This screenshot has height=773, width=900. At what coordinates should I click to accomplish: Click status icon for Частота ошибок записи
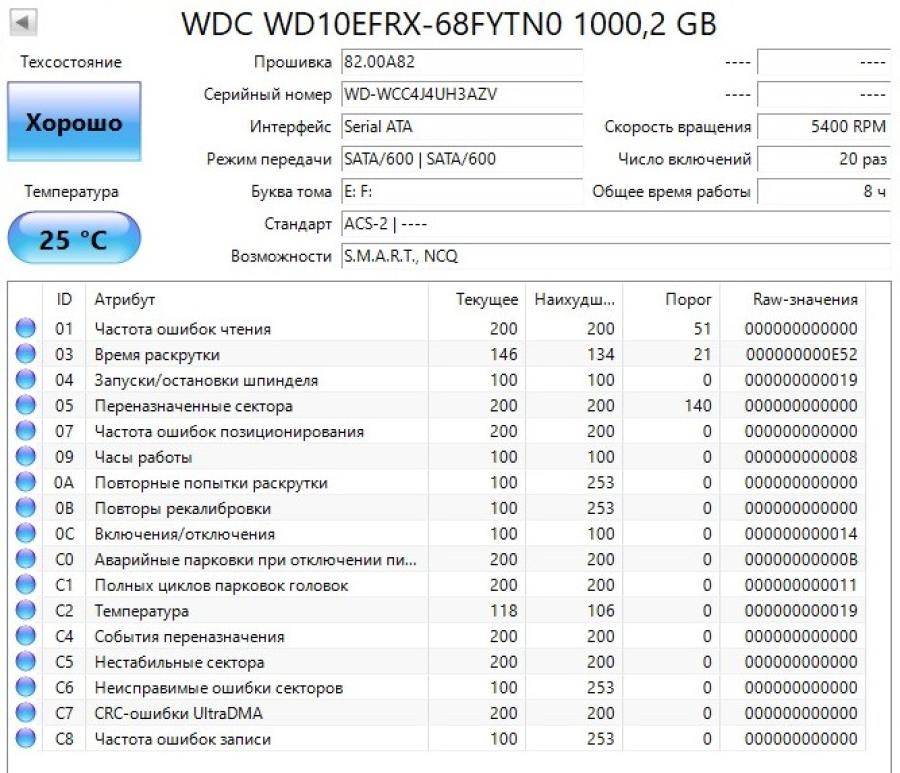click(x=25, y=739)
